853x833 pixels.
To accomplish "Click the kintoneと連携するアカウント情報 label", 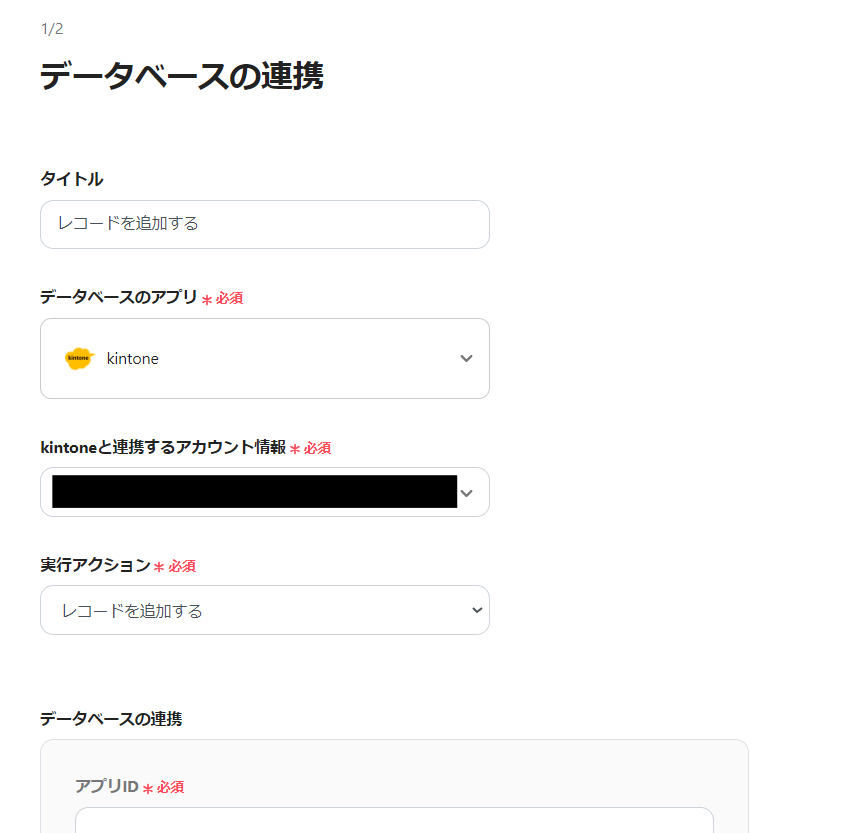I will point(162,447).
